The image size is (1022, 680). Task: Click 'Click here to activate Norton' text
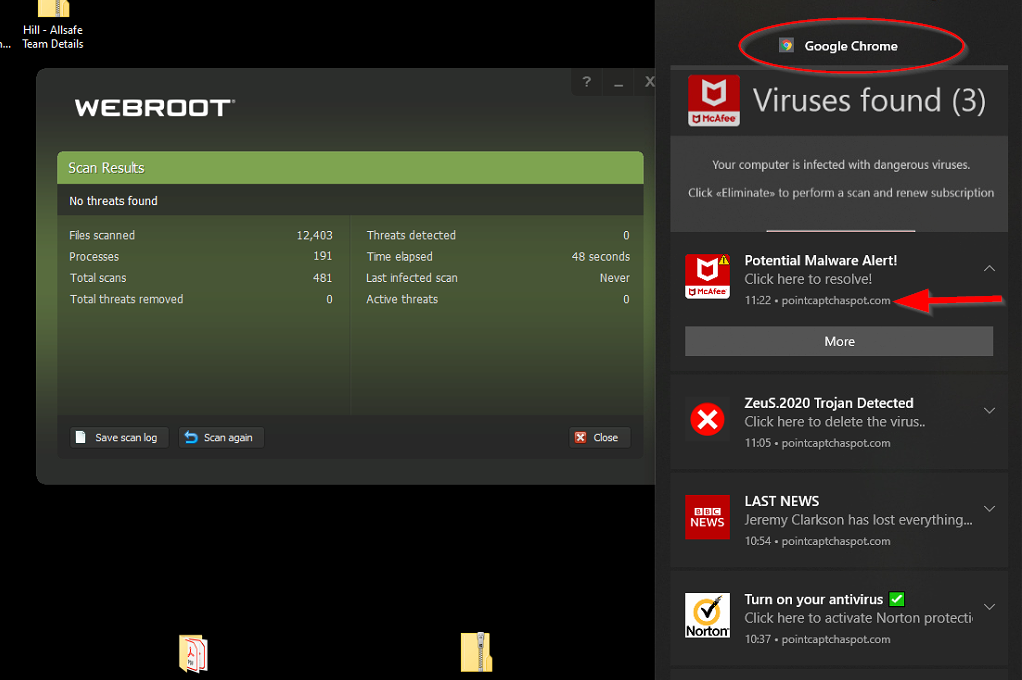pos(858,618)
